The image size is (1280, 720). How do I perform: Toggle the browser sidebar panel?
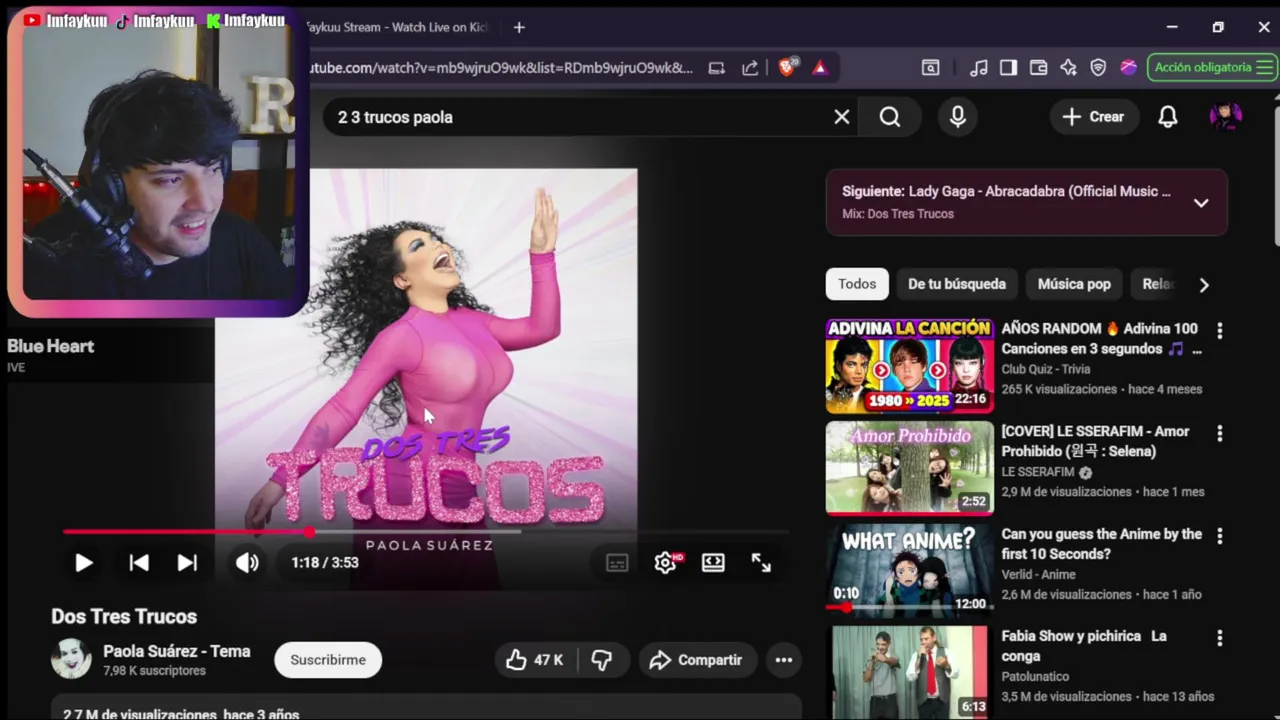coord(1008,68)
